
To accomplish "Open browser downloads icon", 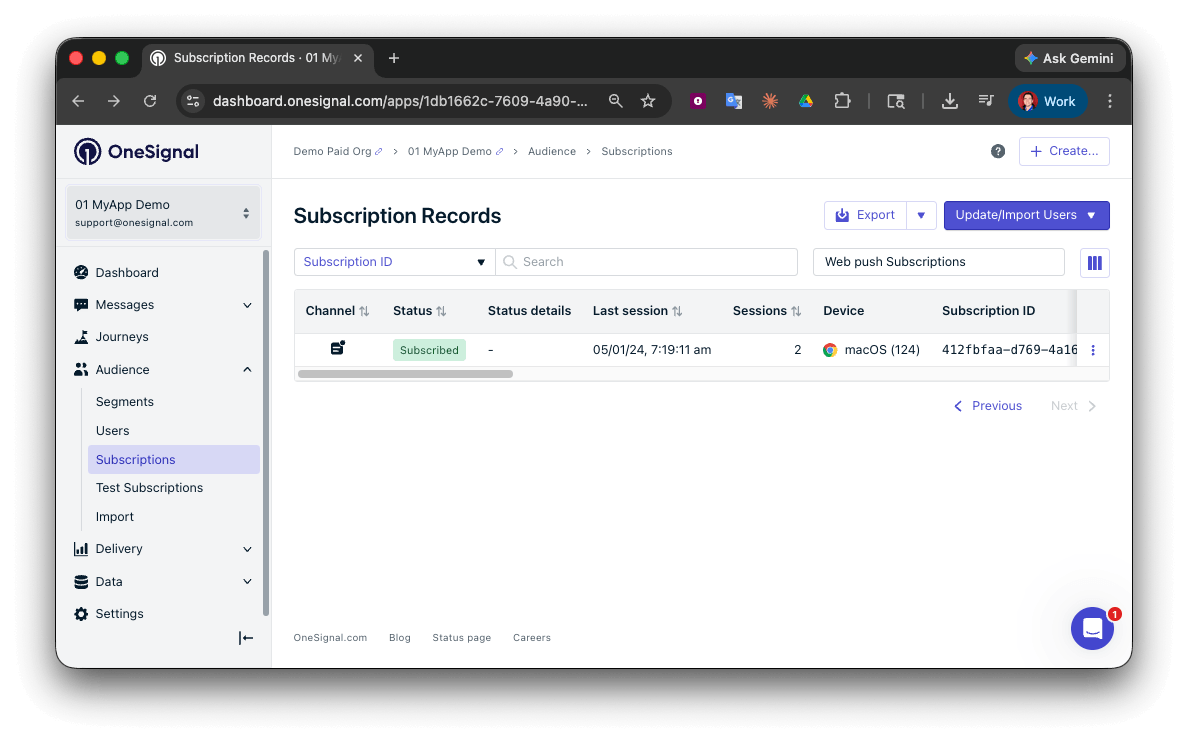I will pos(949,101).
